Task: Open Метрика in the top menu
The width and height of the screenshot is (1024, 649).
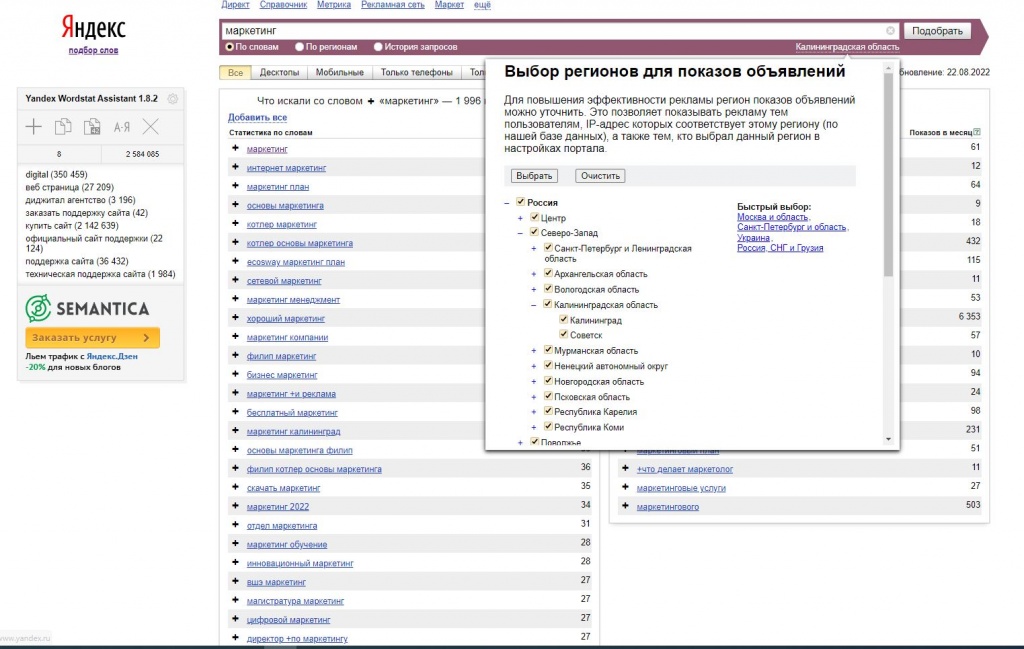Action: (333, 5)
